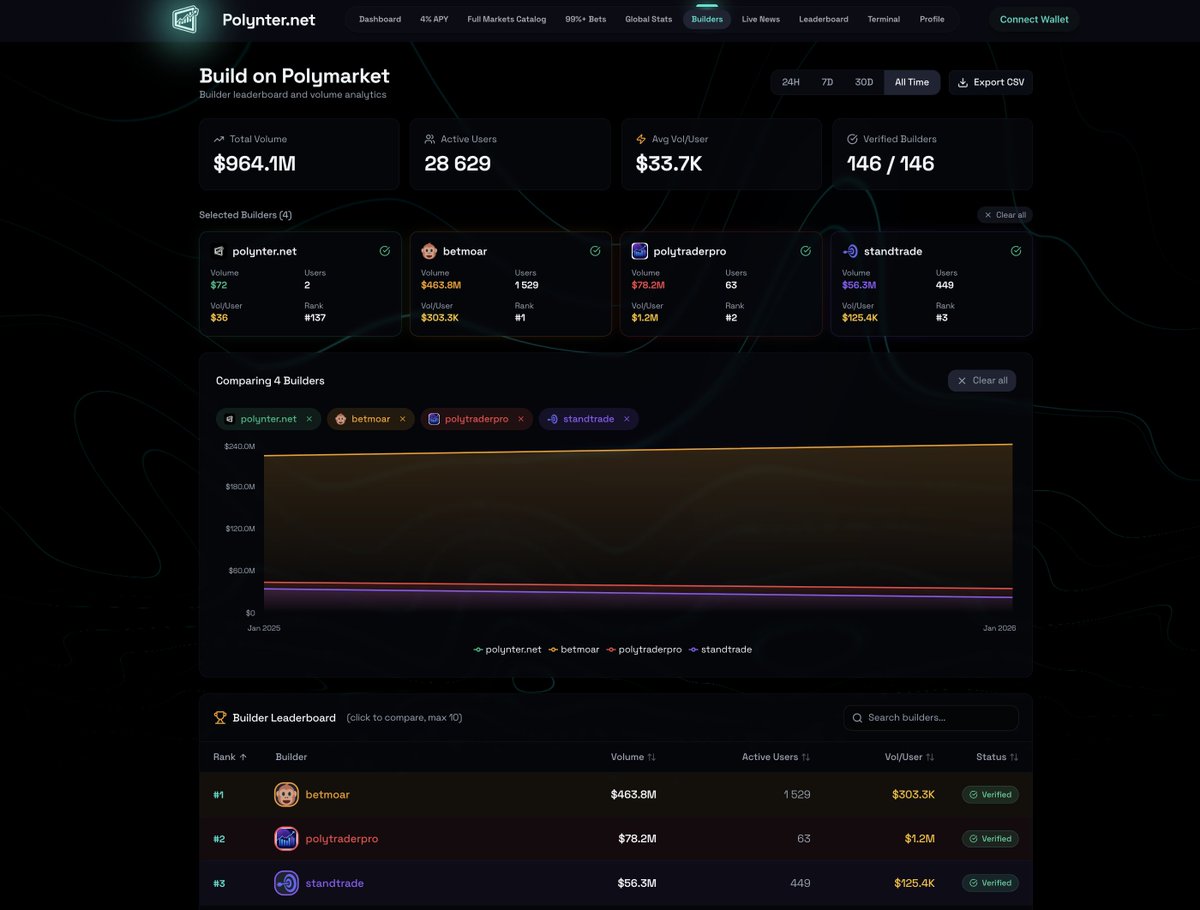
Task: Remove polynter.net chip with its x
Action: point(309,419)
